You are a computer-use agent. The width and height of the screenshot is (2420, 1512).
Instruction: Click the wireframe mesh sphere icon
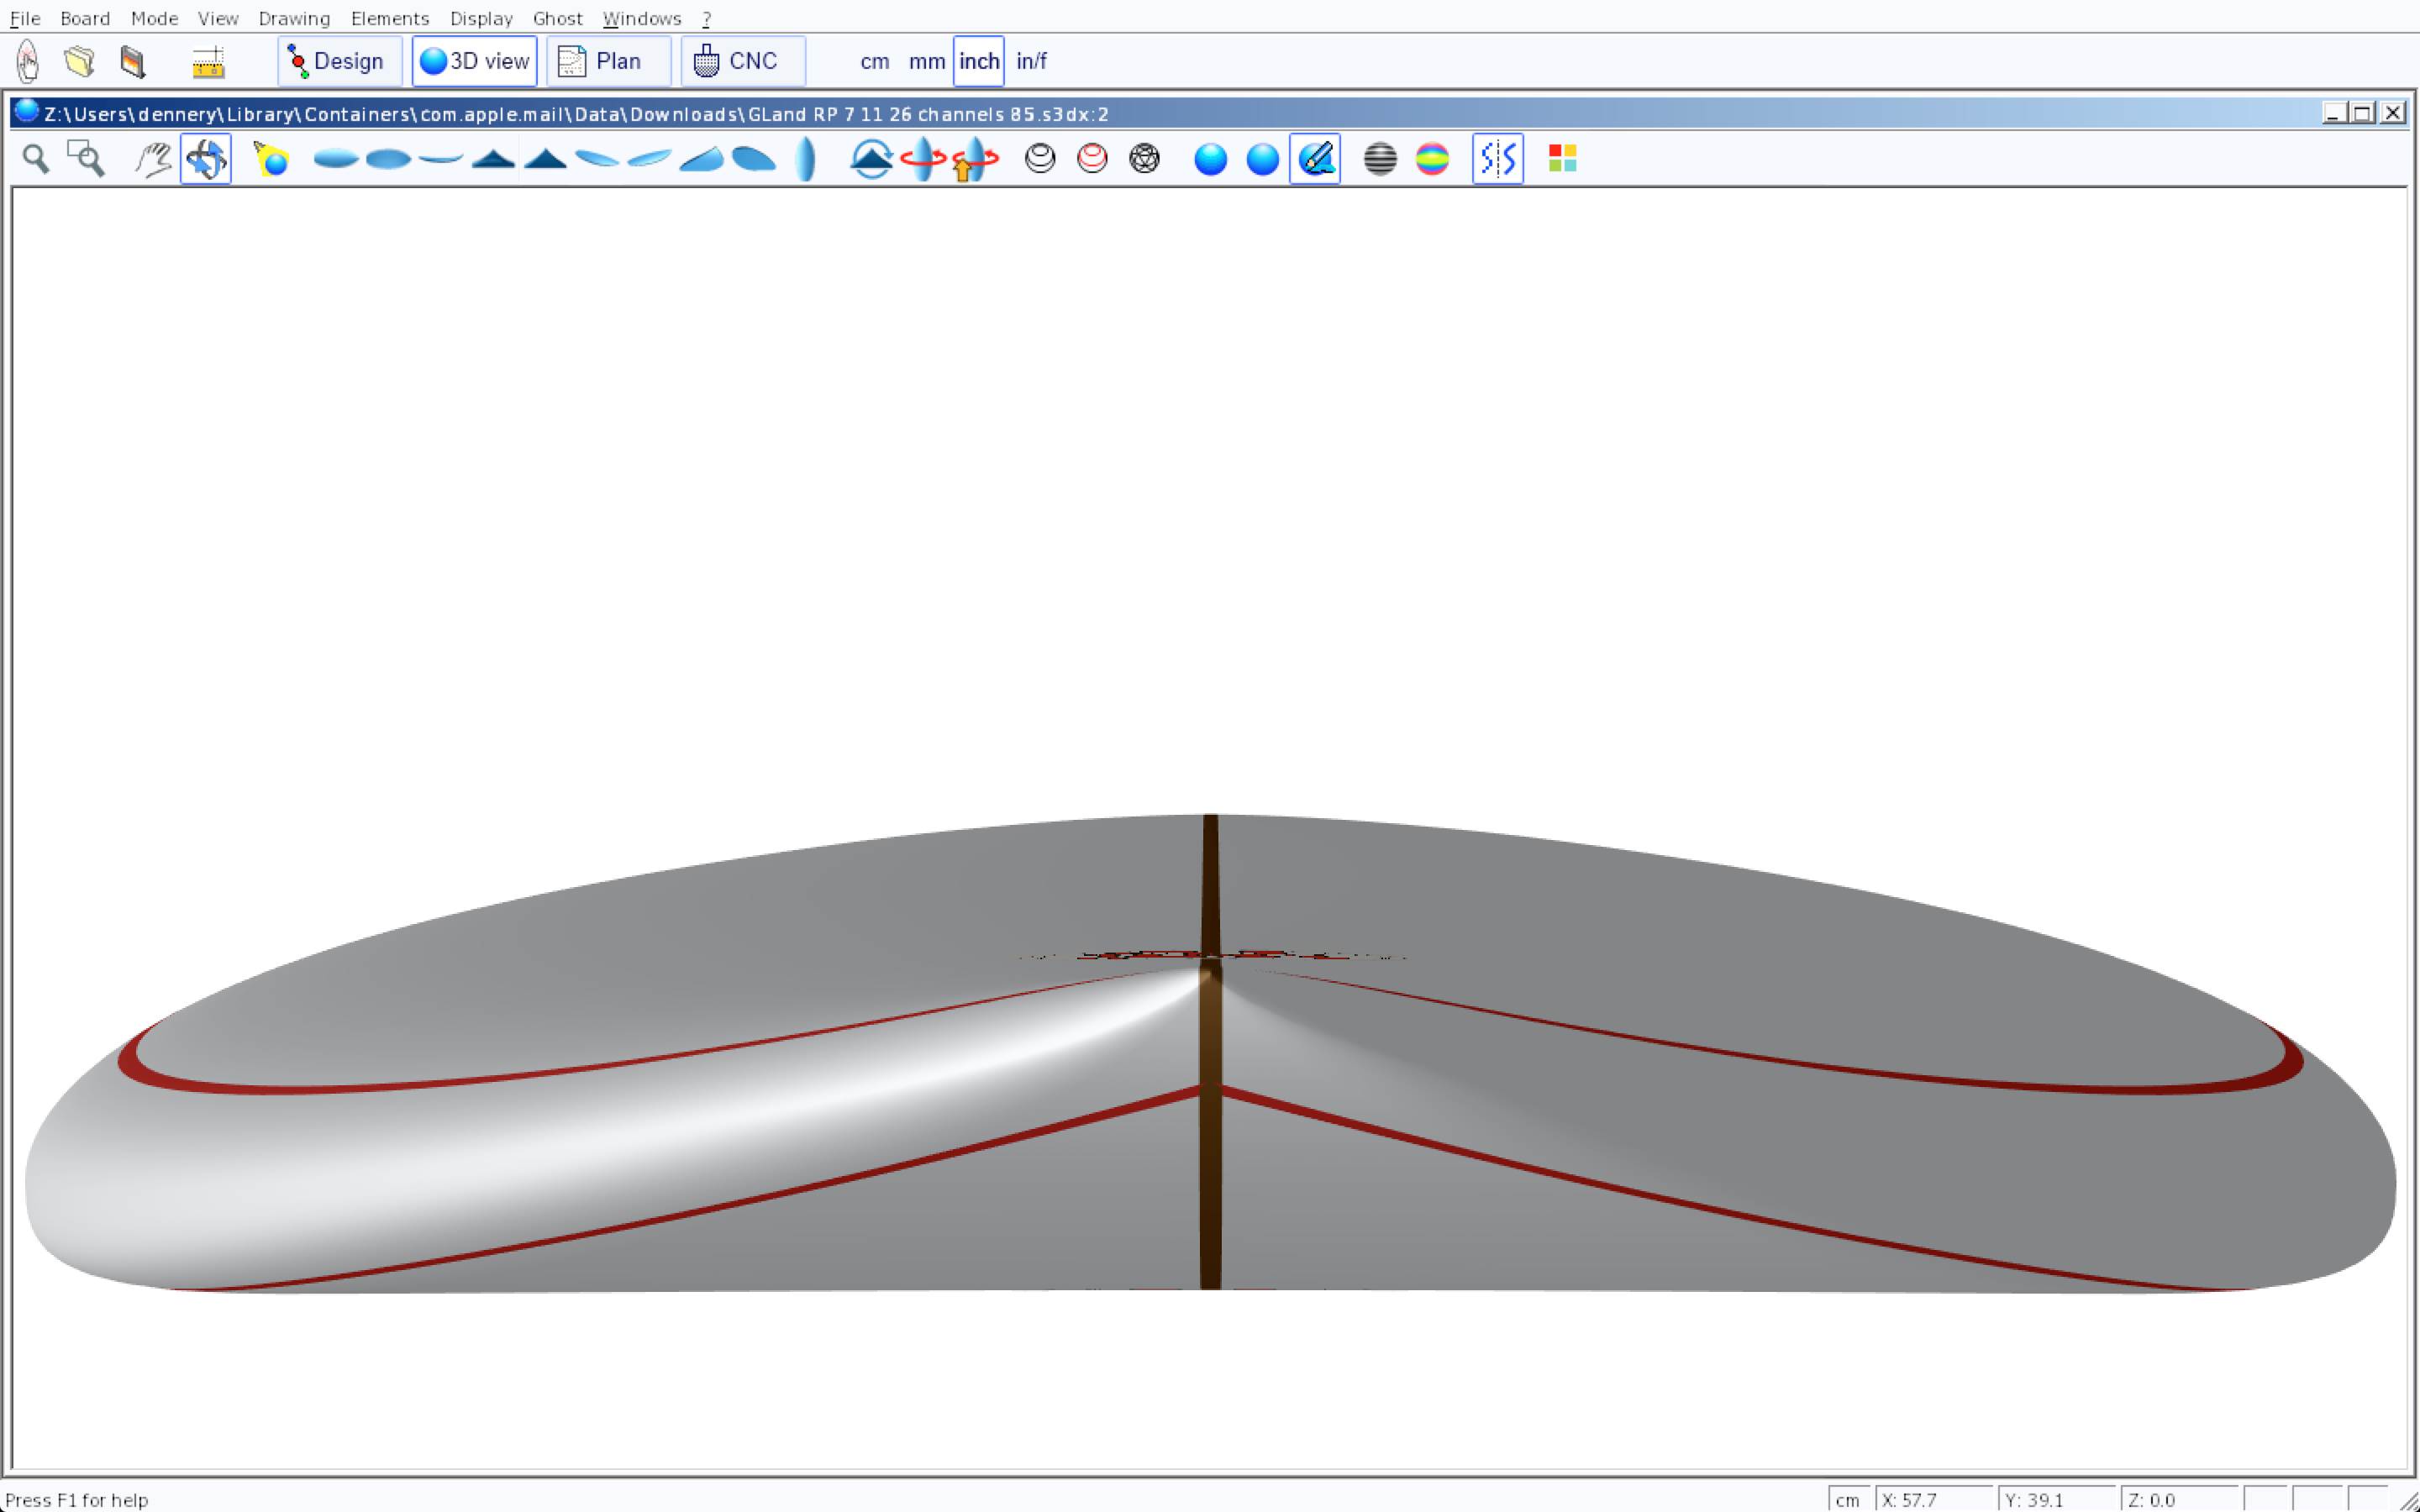click(x=1144, y=159)
